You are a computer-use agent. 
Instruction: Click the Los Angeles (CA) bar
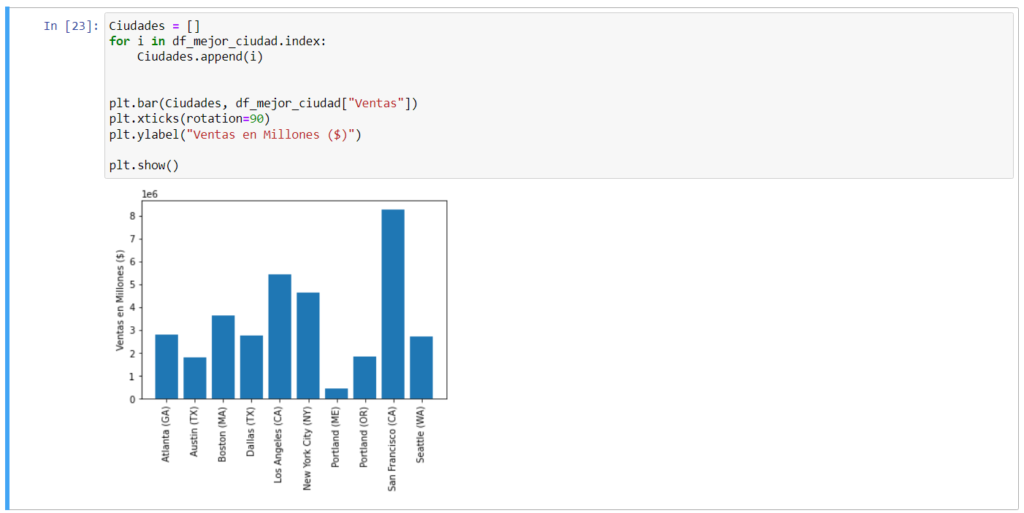(x=280, y=336)
